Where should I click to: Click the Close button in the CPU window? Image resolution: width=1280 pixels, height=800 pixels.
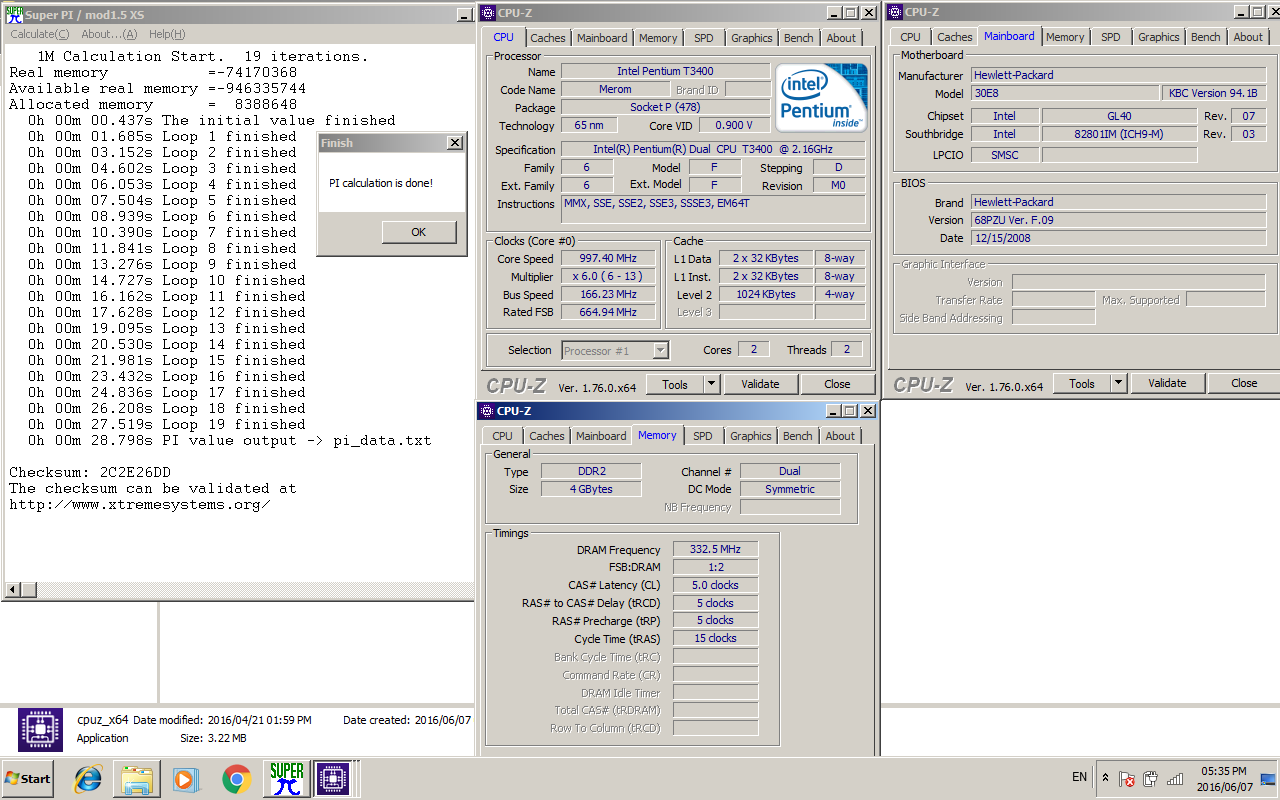838,384
